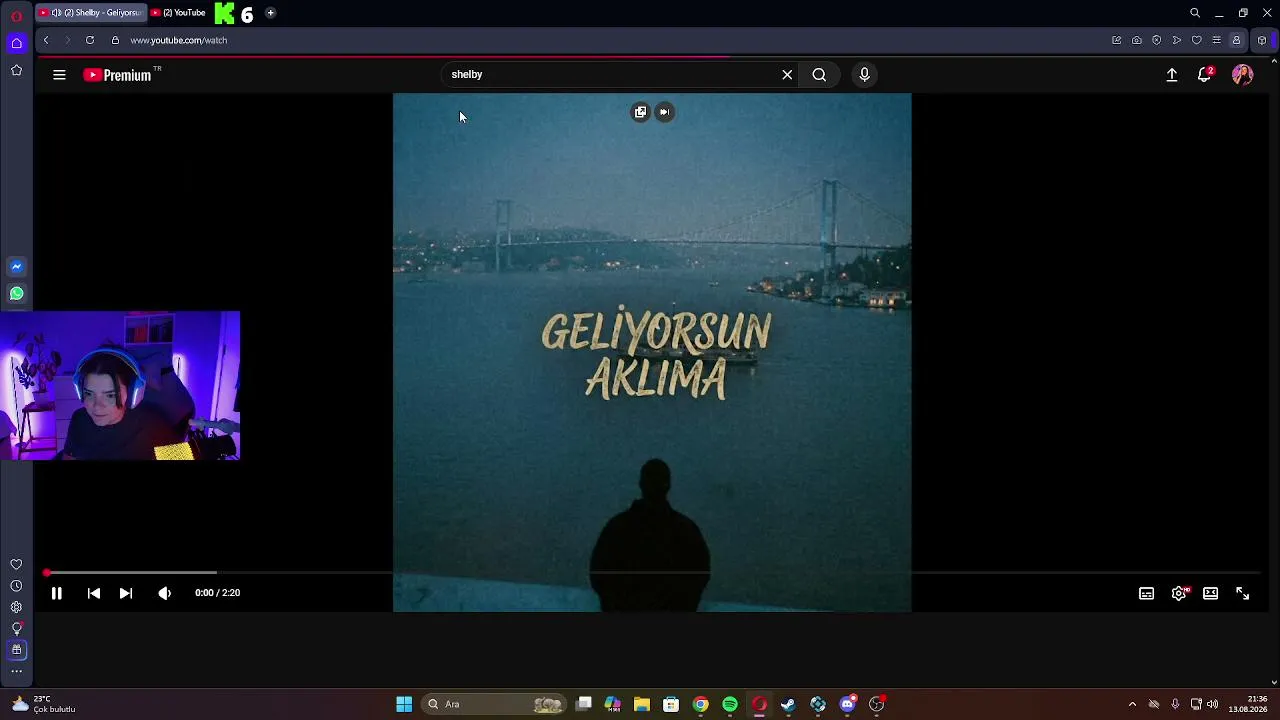View site security lock info
This screenshot has height=720, width=1280.
[115, 40]
